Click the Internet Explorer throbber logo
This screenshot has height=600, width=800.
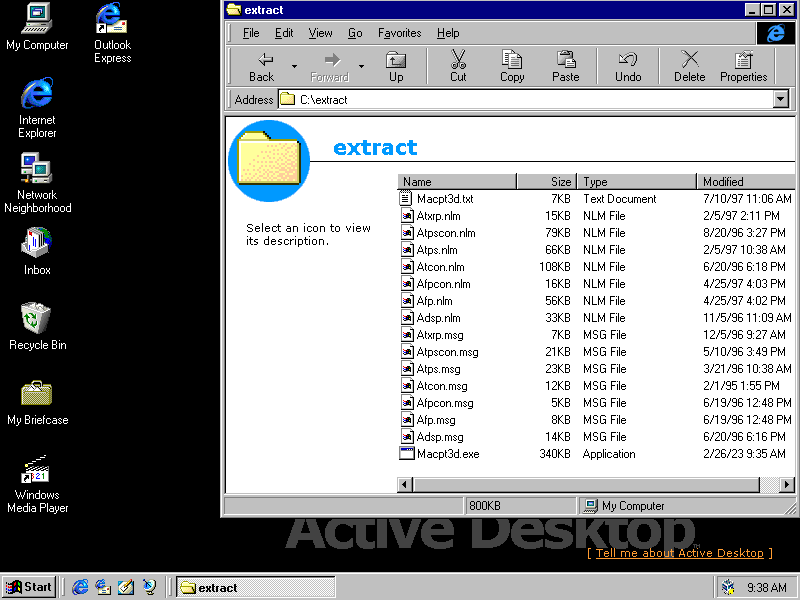pos(775,33)
